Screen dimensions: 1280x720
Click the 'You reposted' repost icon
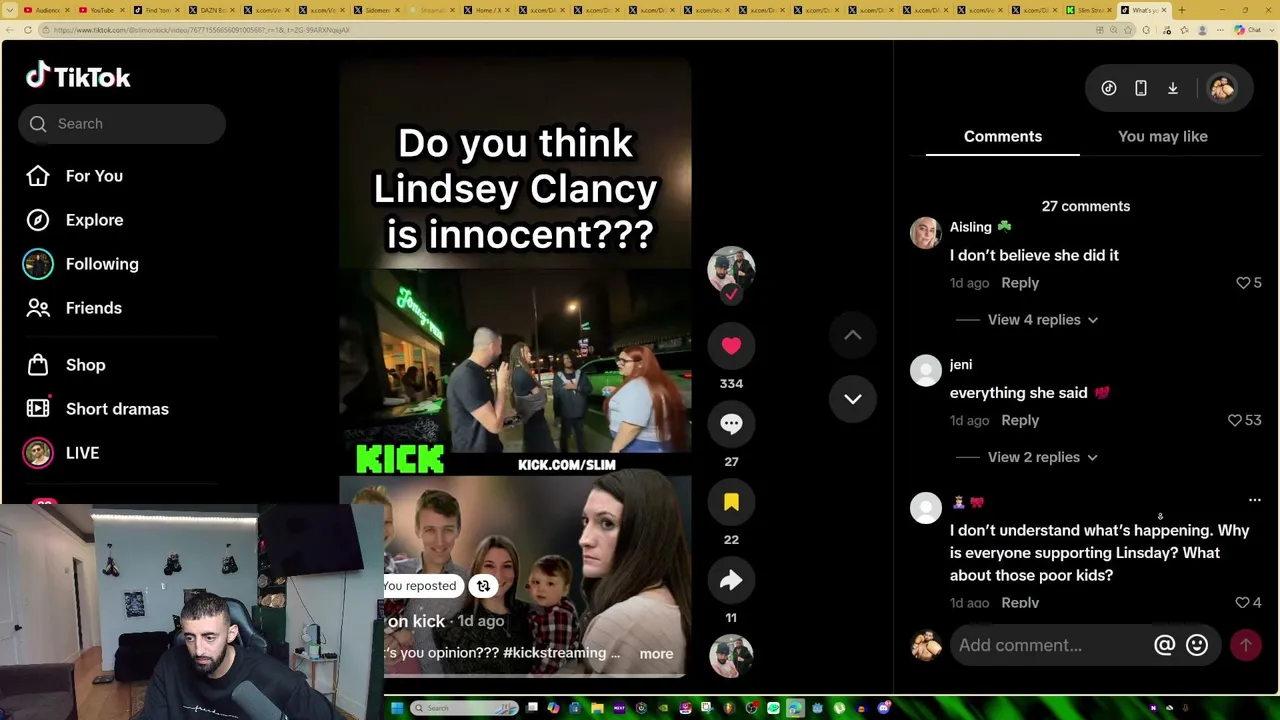click(x=483, y=586)
